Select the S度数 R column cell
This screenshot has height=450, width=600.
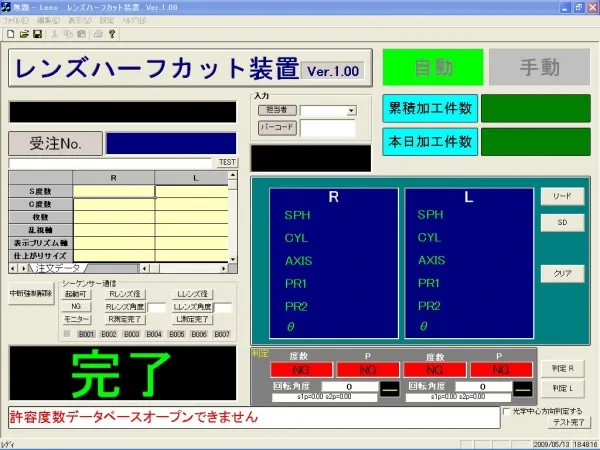[114, 191]
